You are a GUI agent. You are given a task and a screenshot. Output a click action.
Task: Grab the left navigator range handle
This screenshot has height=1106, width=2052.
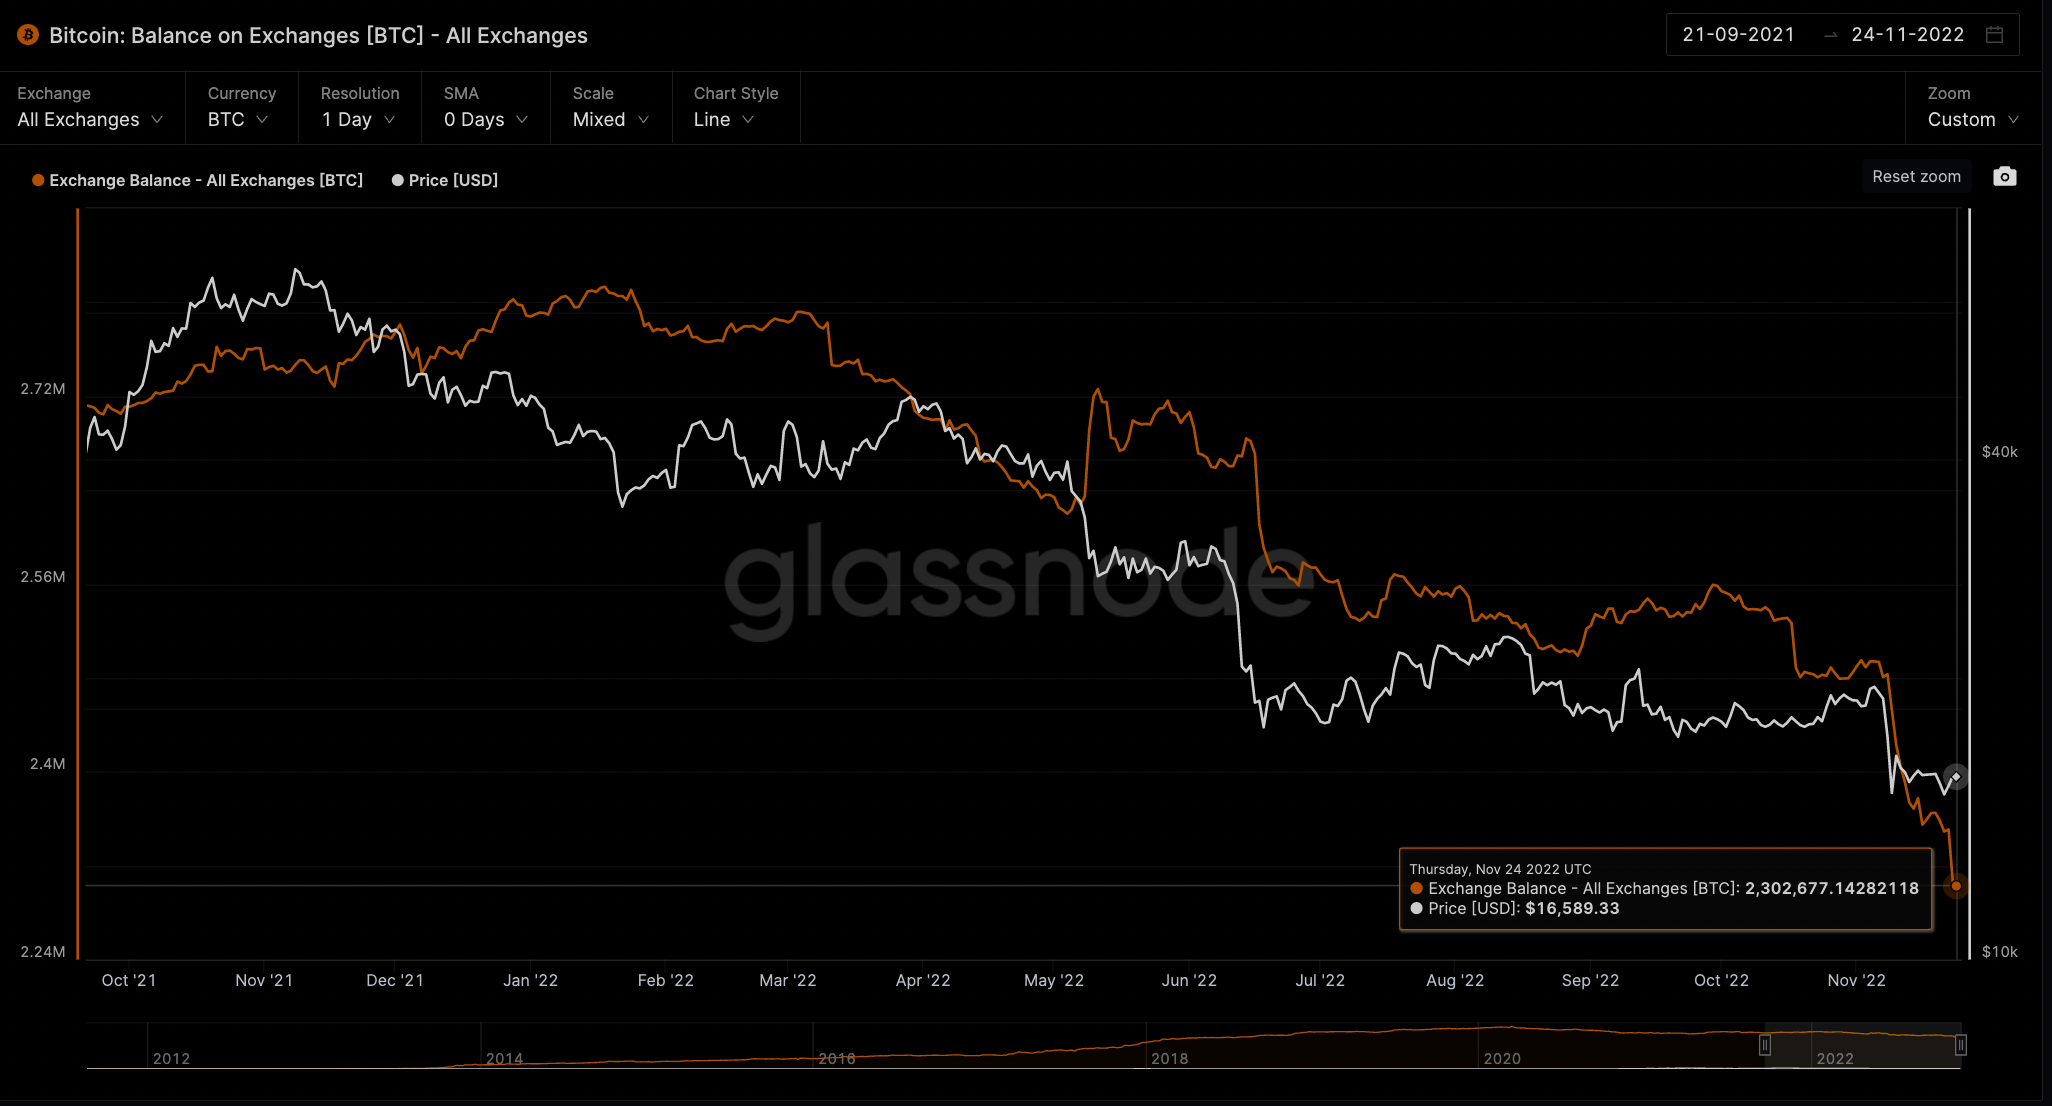[1765, 1045]
